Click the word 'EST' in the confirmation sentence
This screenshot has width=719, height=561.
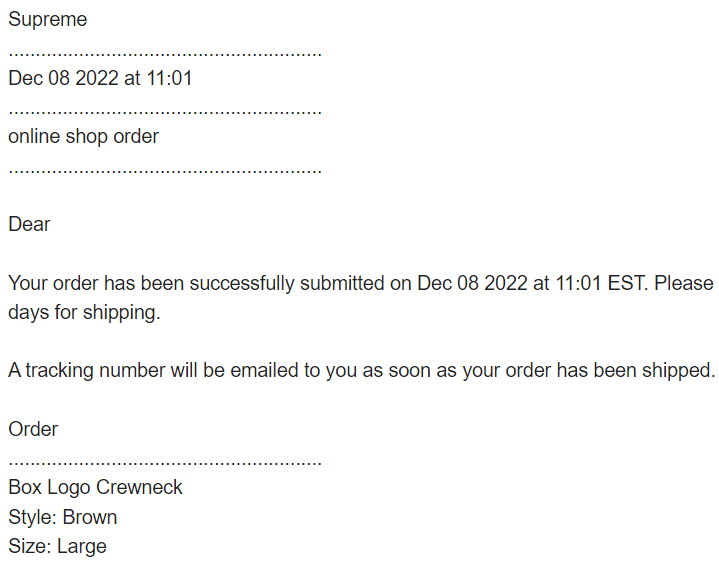point(627,283)
